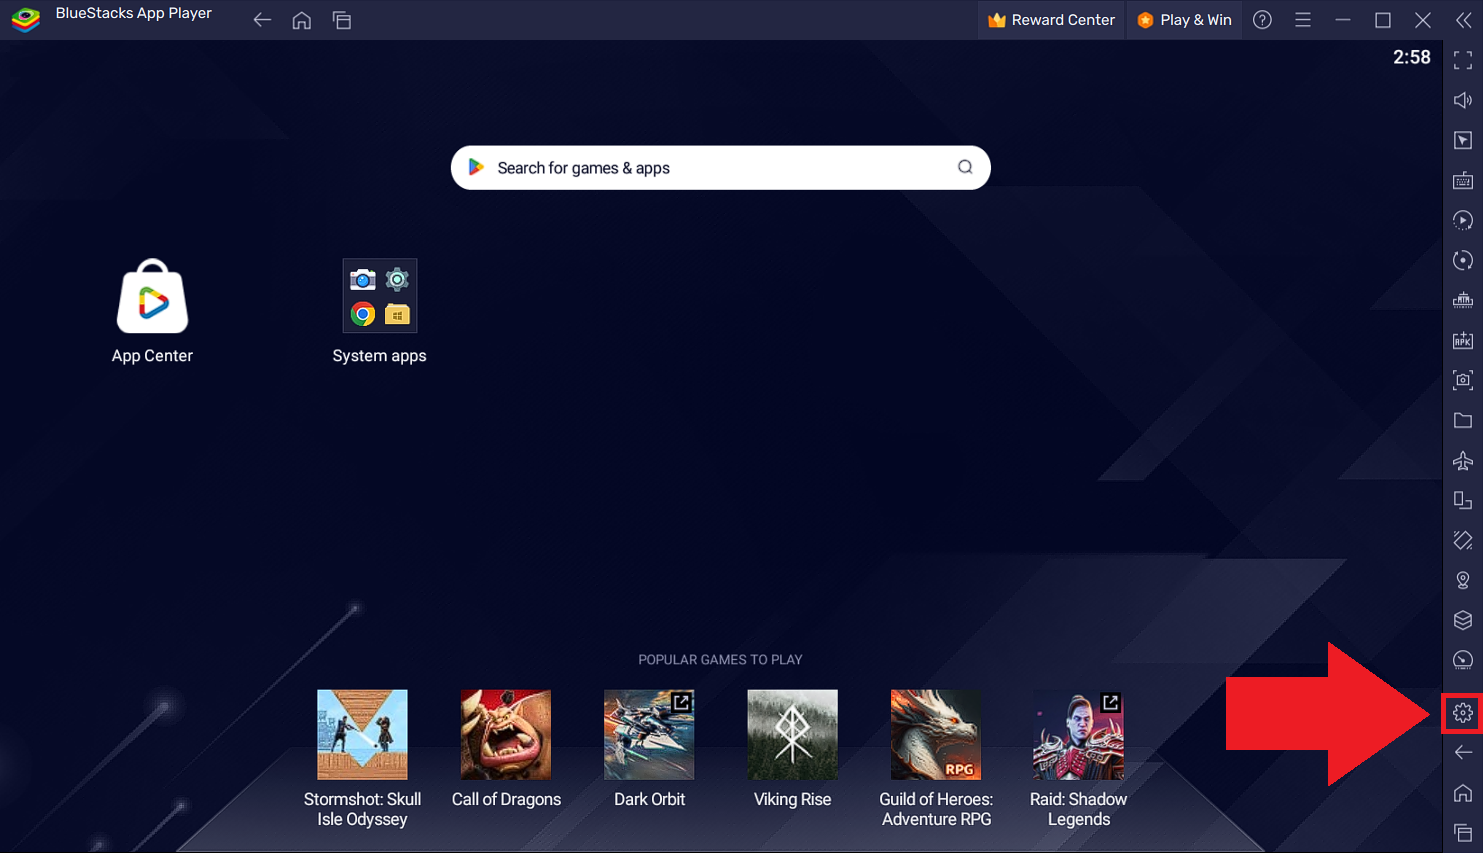Go to home via title bar icon

[x=302, y=20]
